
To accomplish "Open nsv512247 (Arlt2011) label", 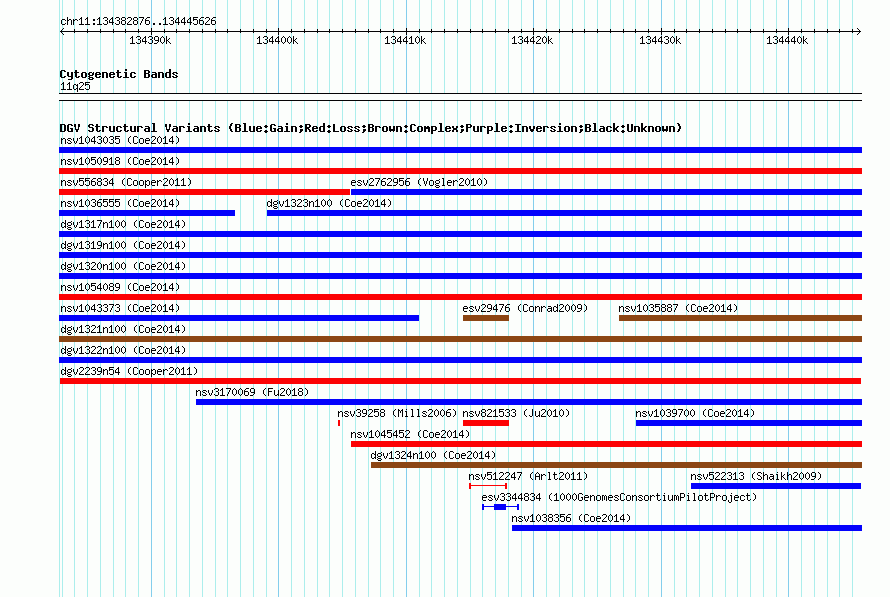I will tap(528, 476).
